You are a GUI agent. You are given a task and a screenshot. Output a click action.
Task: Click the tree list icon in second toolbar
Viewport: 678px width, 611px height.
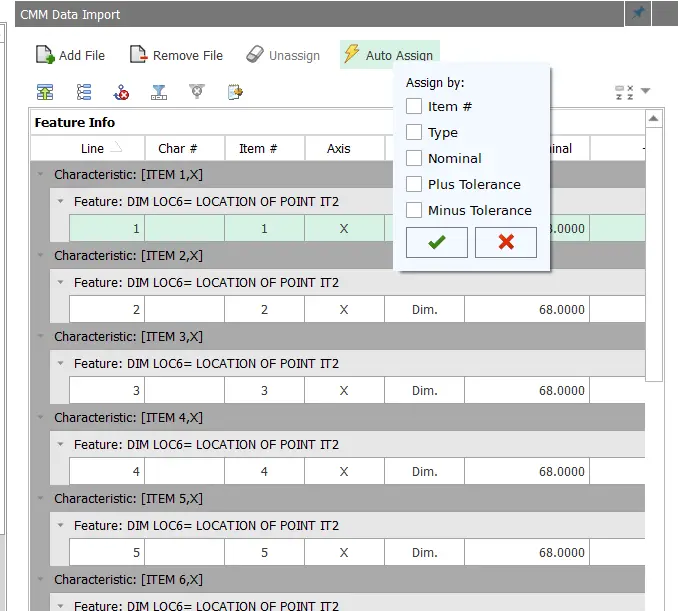click(x=84, y=92)
